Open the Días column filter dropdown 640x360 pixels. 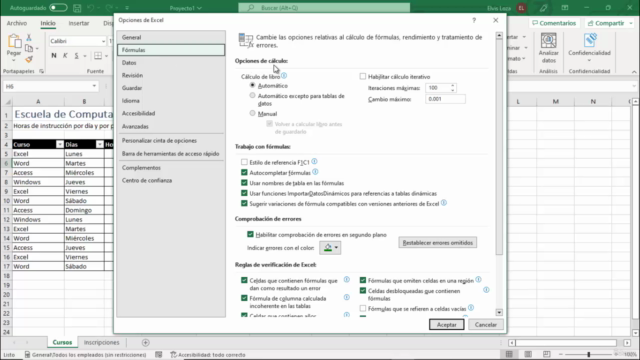pos(99,144)
